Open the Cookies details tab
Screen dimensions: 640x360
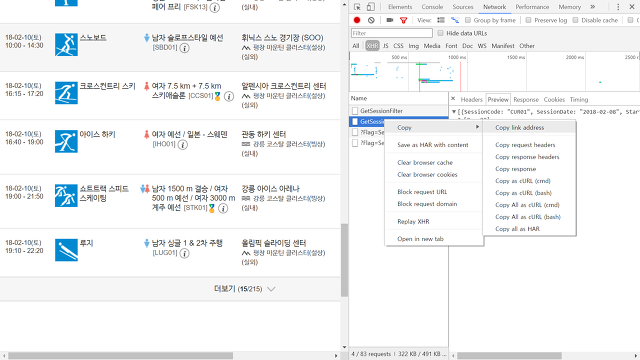coord(554,99)
